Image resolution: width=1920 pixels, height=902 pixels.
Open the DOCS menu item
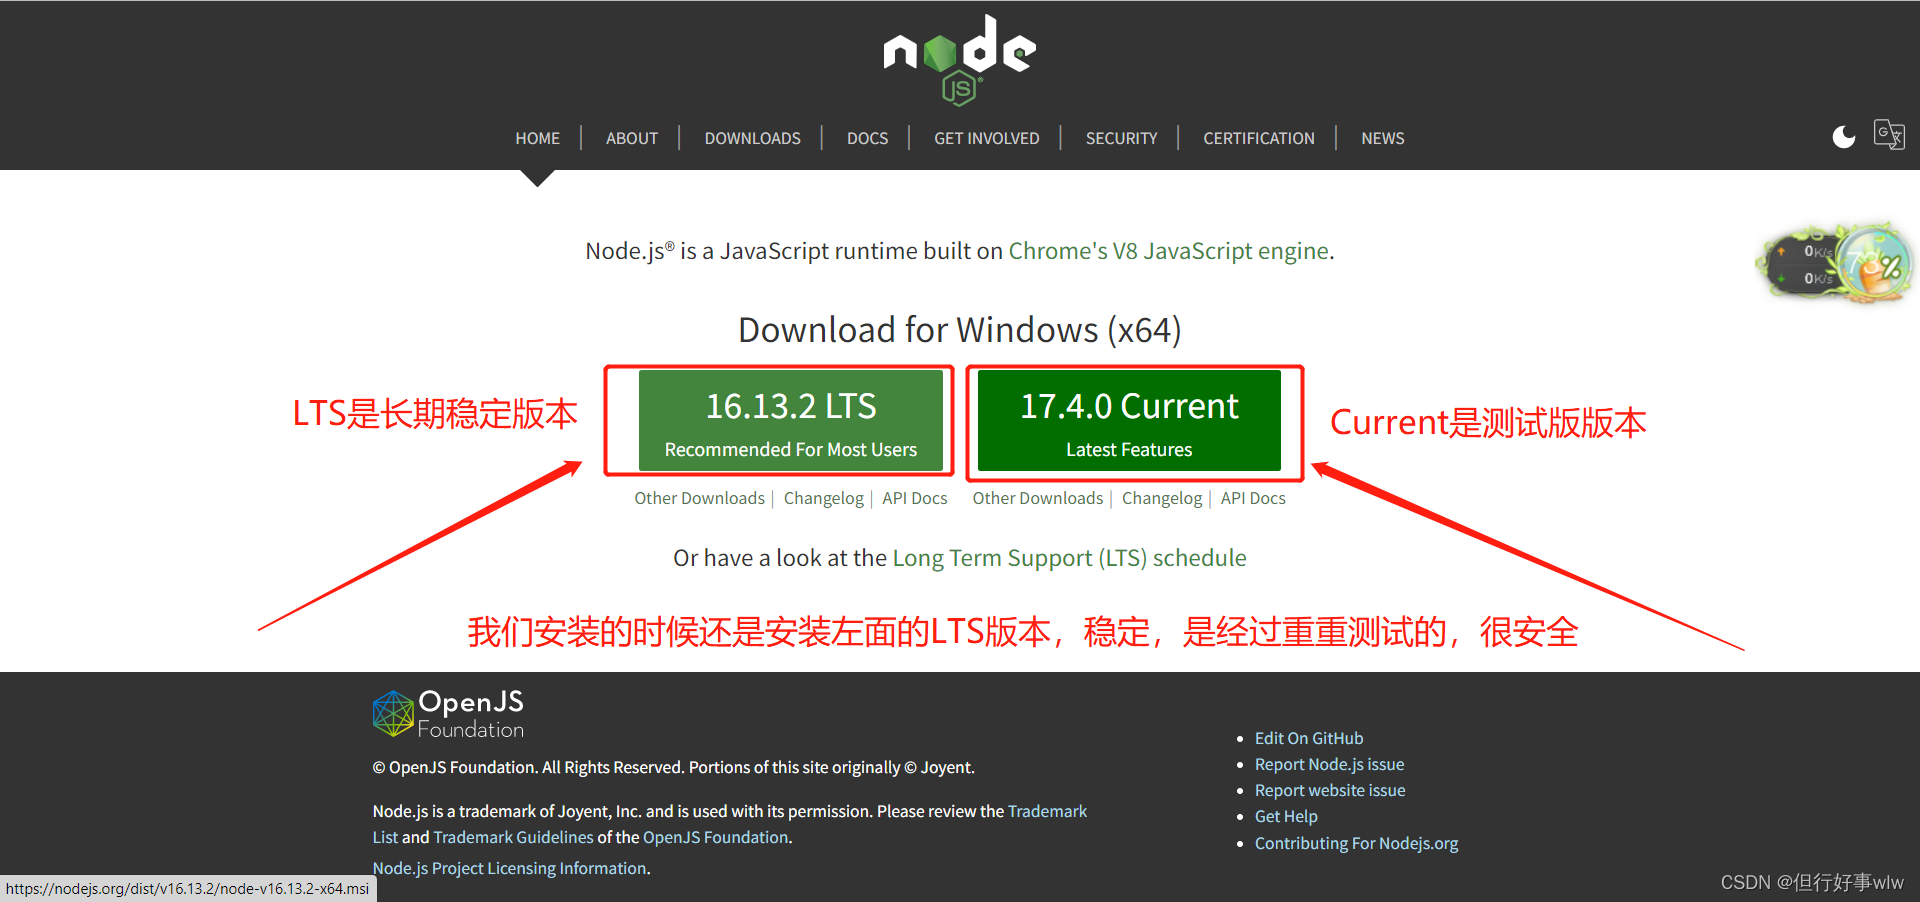867,138
